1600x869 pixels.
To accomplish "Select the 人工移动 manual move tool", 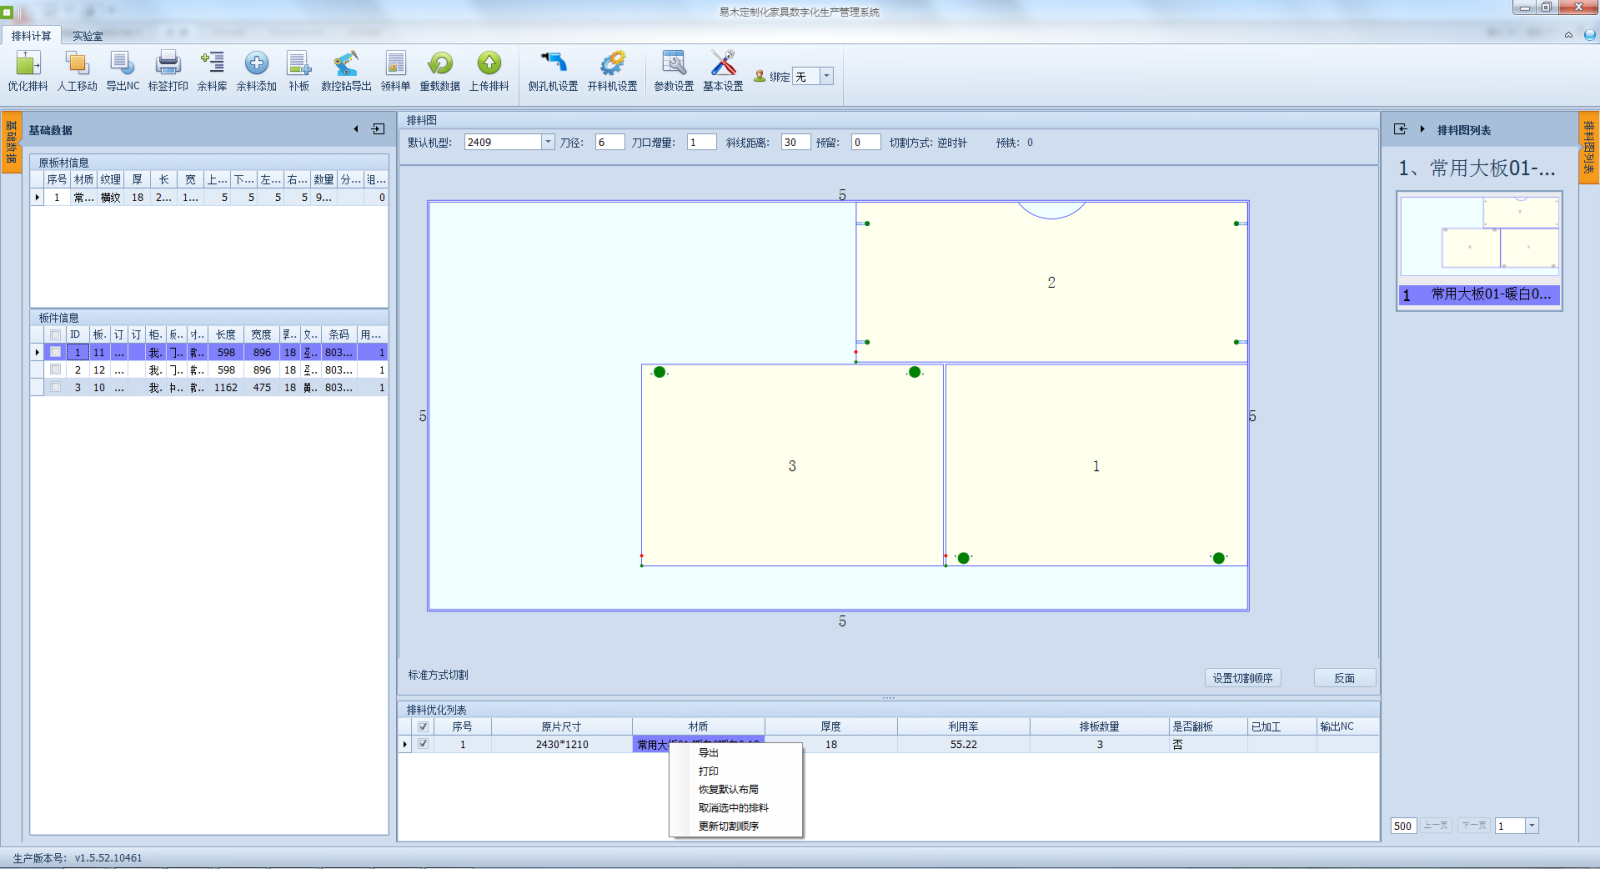I will [77, 72].
